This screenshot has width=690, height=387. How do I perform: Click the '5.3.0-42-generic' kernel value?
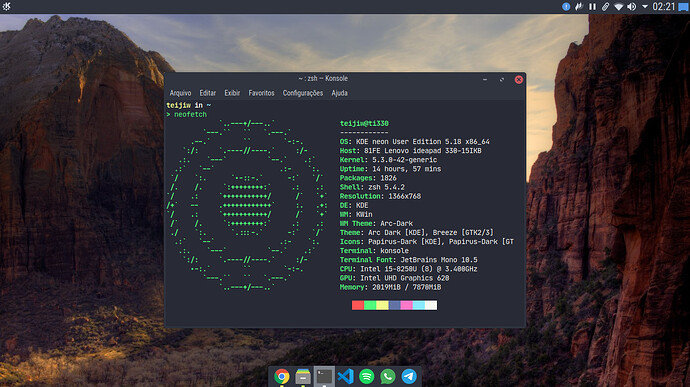(x=404, y=160)
